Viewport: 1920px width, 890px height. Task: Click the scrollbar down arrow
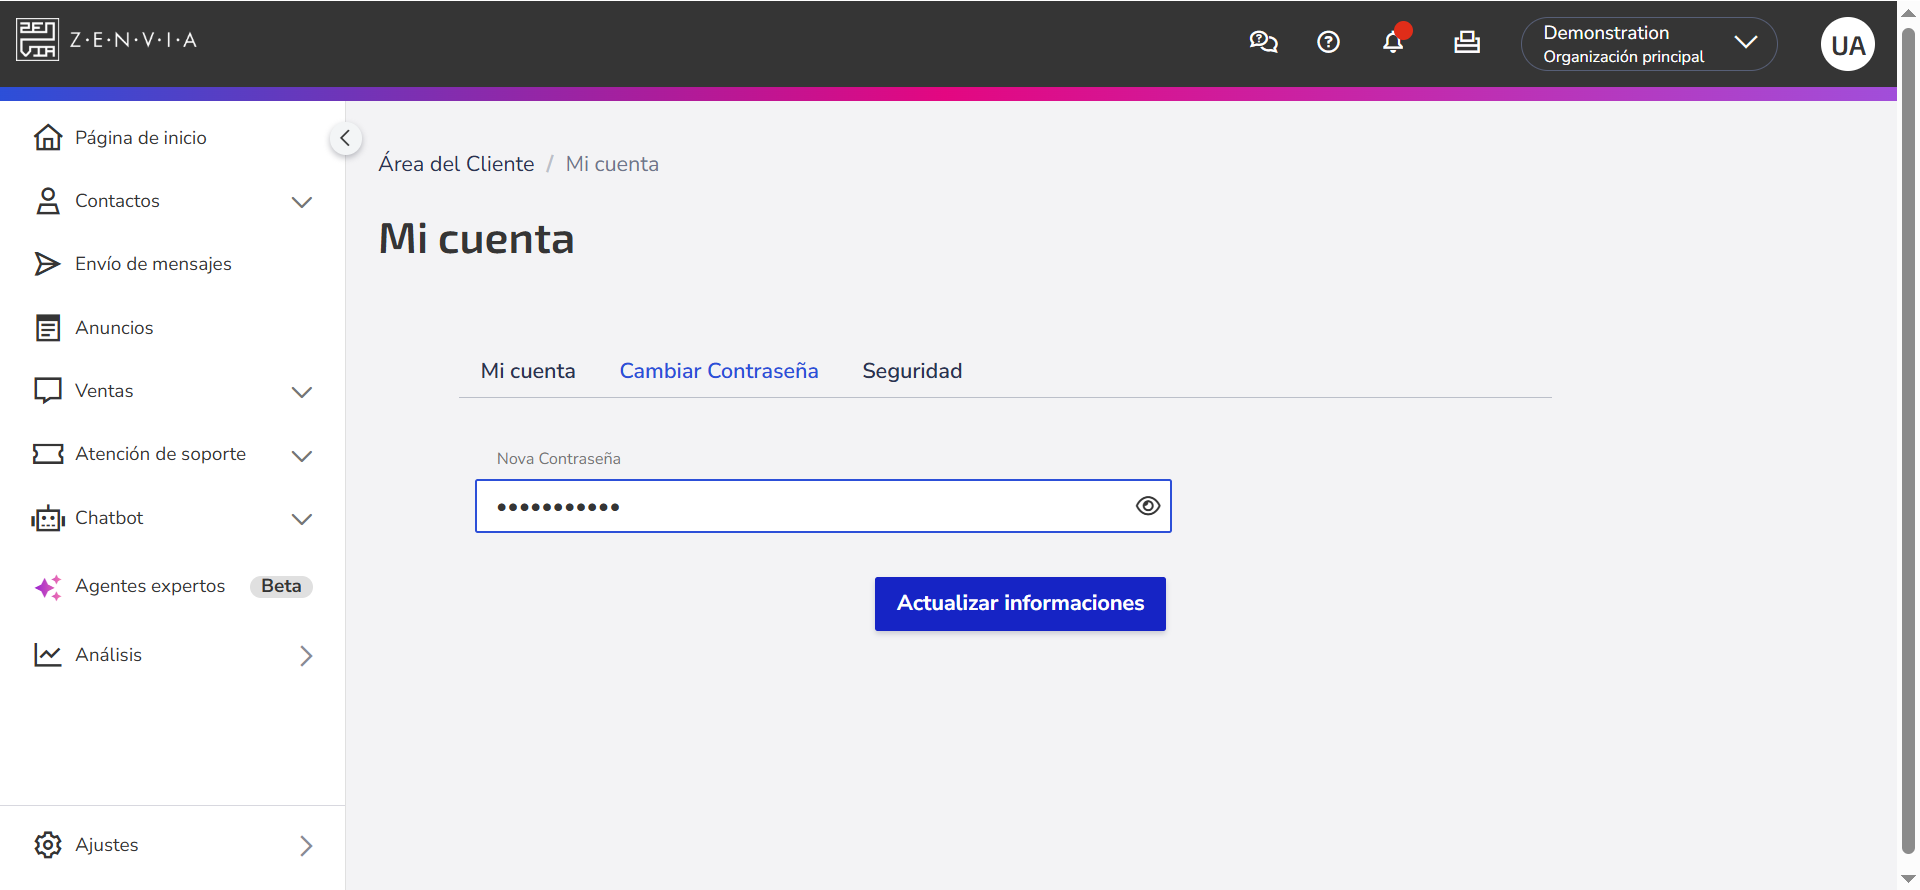point(1908,879)
